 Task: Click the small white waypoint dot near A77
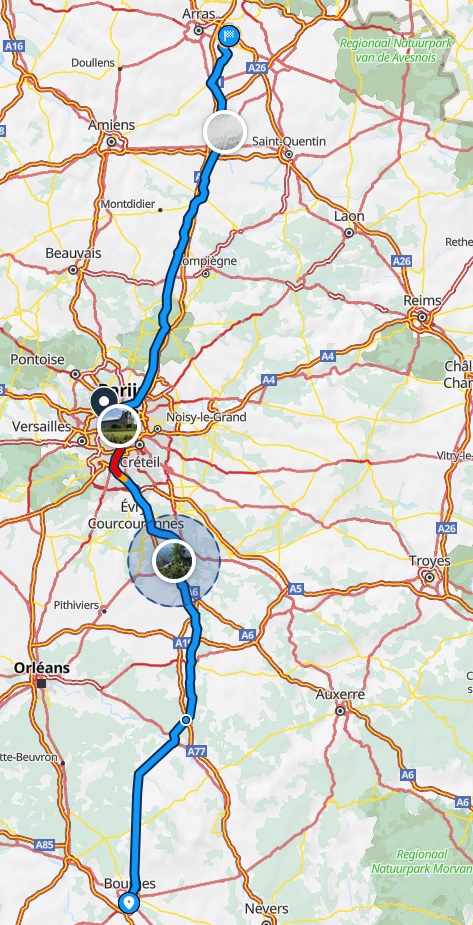point(186,720)
